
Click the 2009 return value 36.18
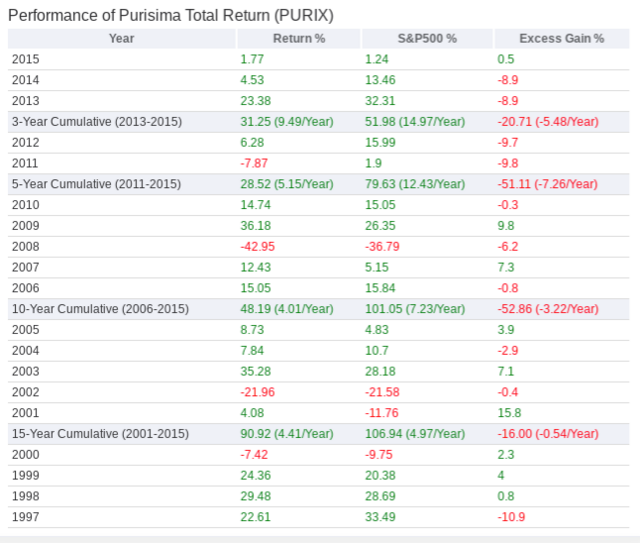click(255, 226)
